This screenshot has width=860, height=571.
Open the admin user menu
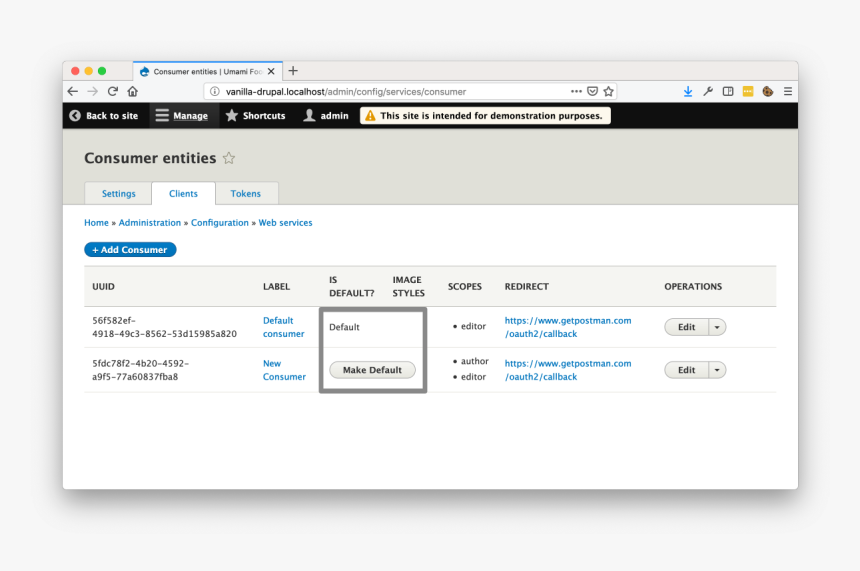pyautogui.click(x=326, y=116)
